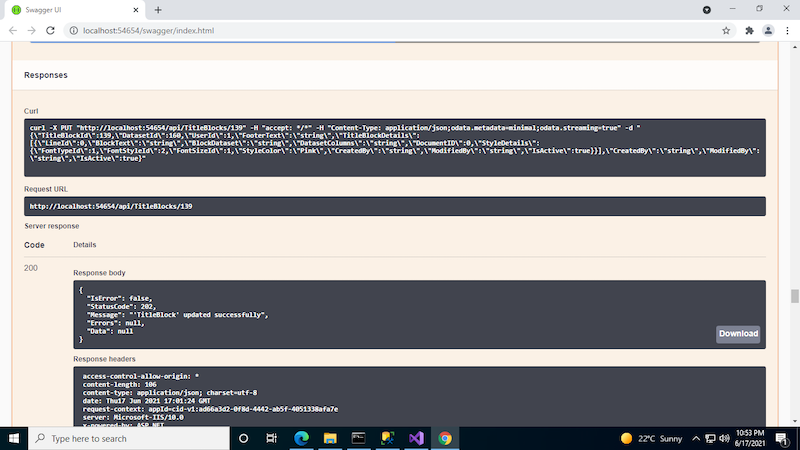800x450 pixels.
Task: Open Visual Studio from taskbar
Action: (x=416, y=438)
